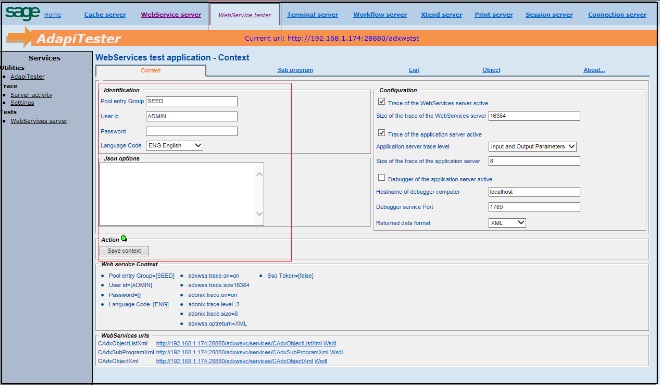Click the WebServices server trace size field
Image resolution: width=660 pixels, height=385 pixels.
(534, 116)
